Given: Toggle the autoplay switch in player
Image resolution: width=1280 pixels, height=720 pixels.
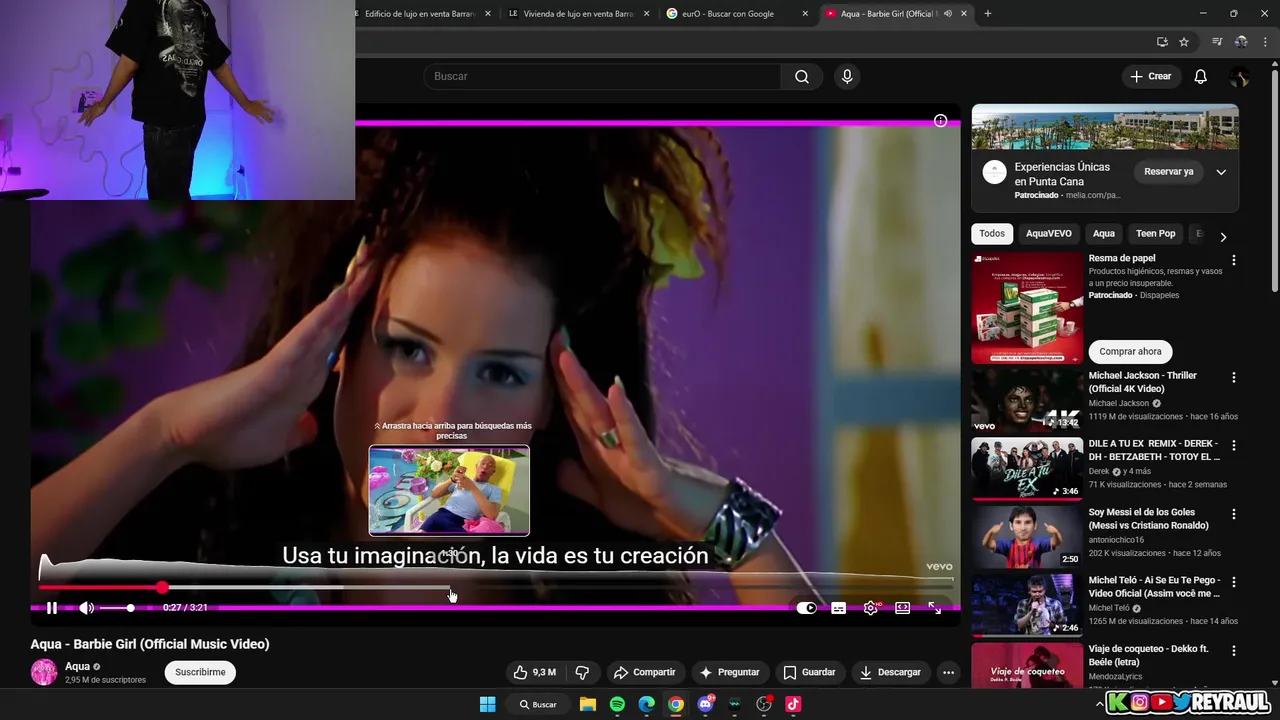Looking at the screenshot, I should click(807, 608).
